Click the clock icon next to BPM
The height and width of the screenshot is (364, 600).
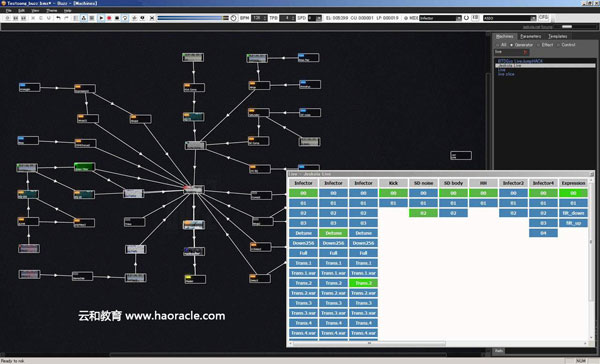click(233, 18)
